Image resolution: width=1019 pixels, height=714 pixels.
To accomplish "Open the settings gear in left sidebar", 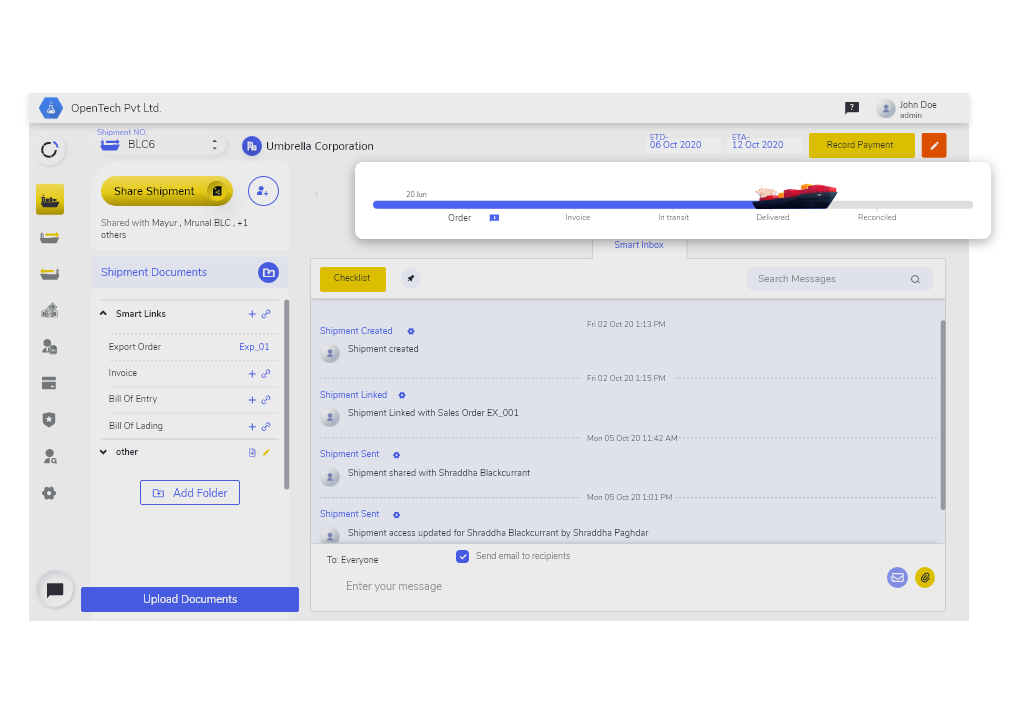I will pos(49,493).
